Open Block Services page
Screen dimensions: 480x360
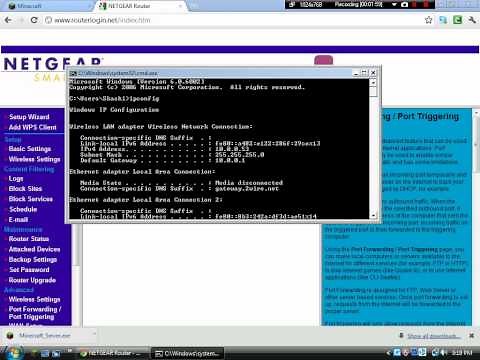[31, 199]
